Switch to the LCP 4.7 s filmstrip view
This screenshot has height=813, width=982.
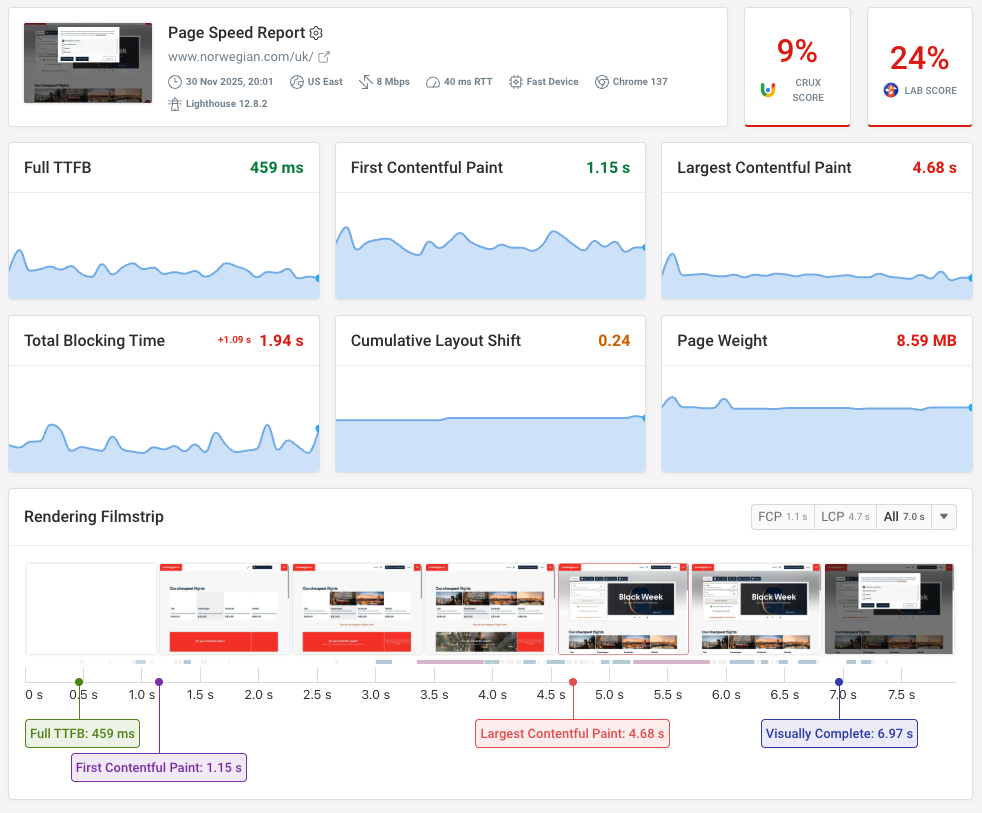point(845,516)
